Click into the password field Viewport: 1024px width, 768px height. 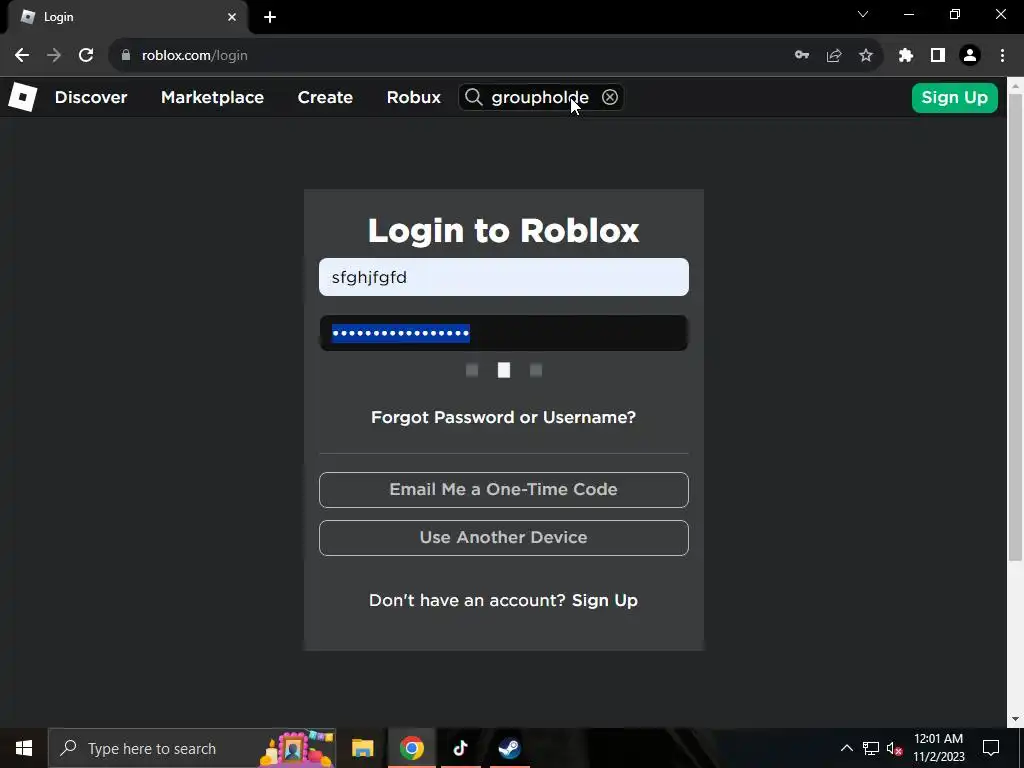[x=504, y=333]
